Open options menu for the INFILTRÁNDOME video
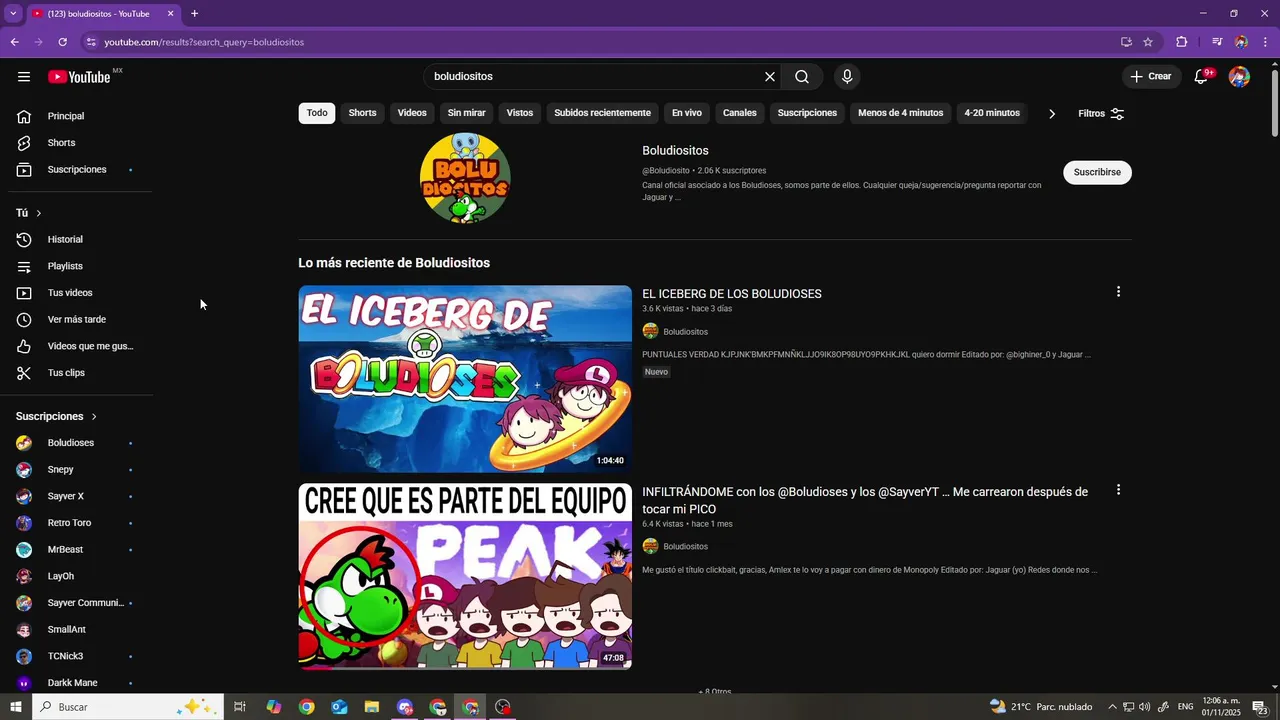This screenshot has height=720, width=1280. point(1118,490)
